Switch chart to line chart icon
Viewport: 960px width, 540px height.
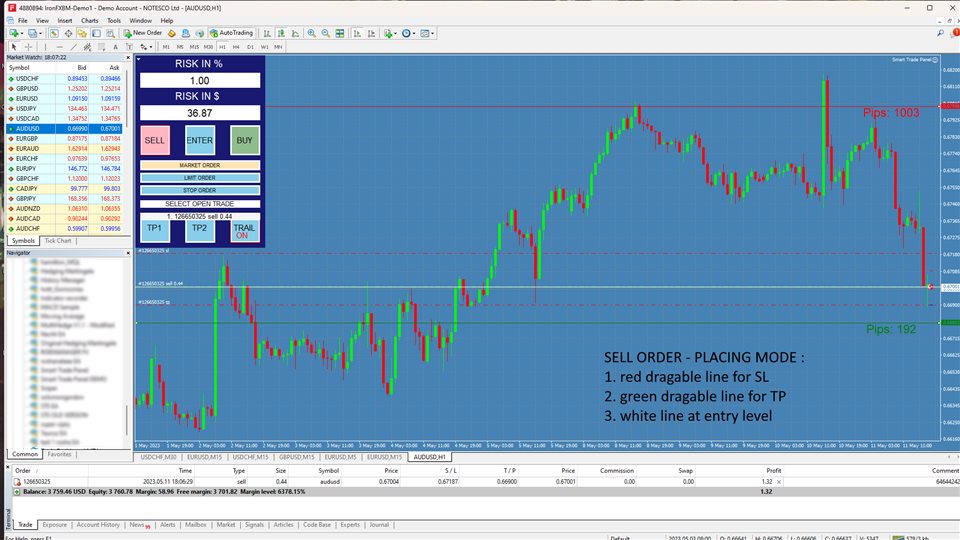pos(295,33)
